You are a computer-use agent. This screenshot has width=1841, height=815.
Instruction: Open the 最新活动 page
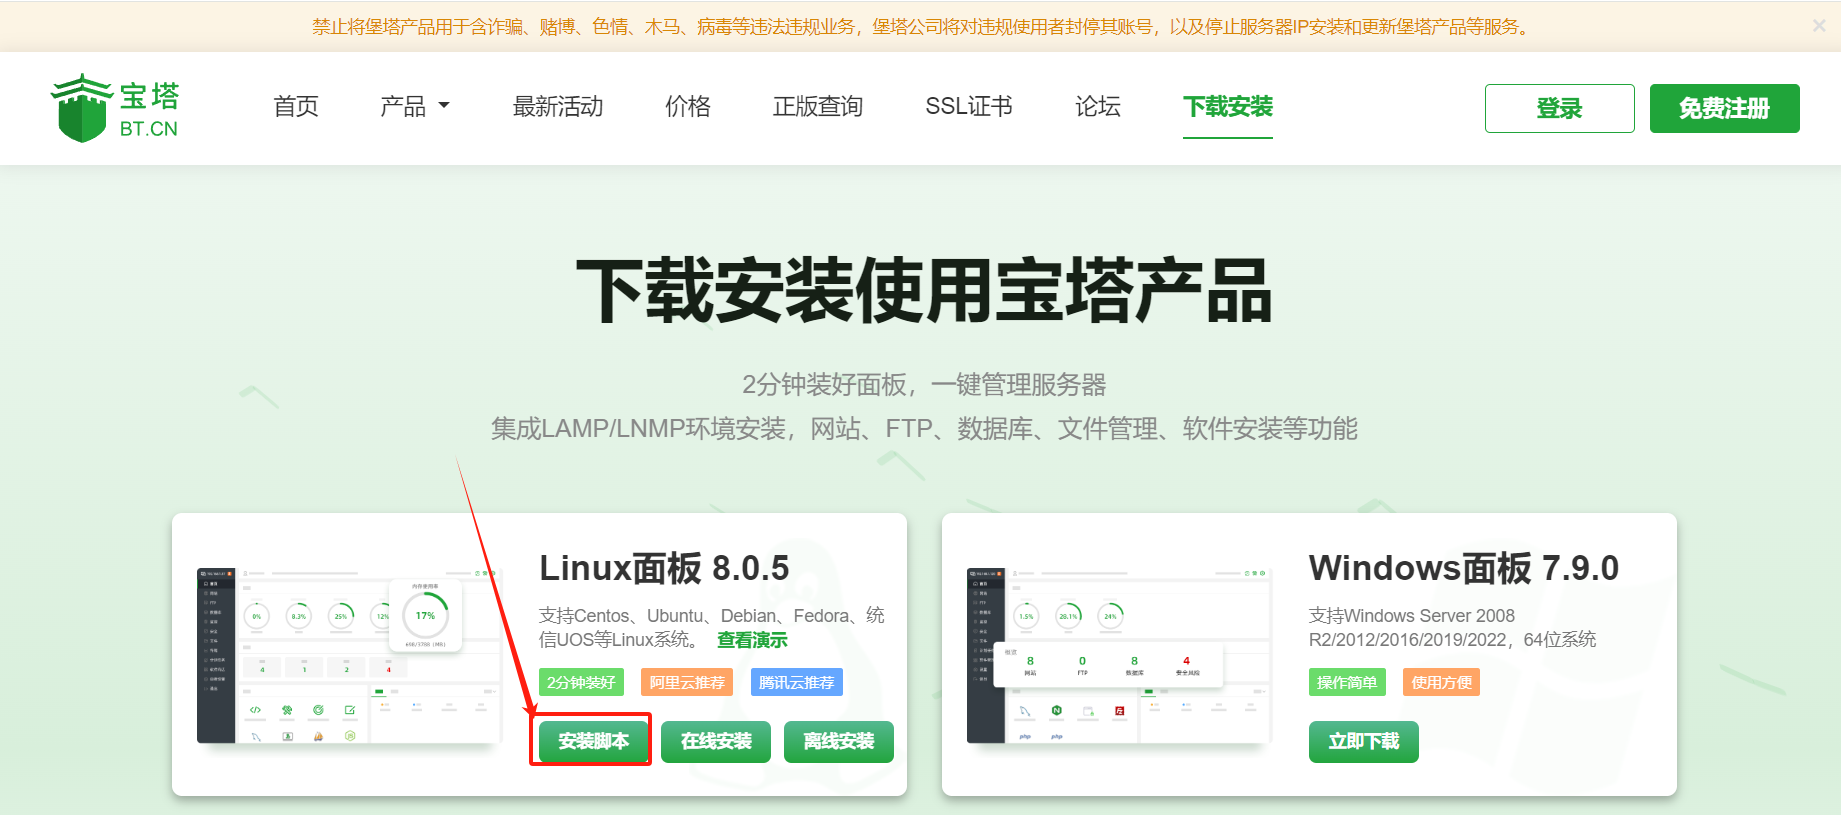[558, 106]
